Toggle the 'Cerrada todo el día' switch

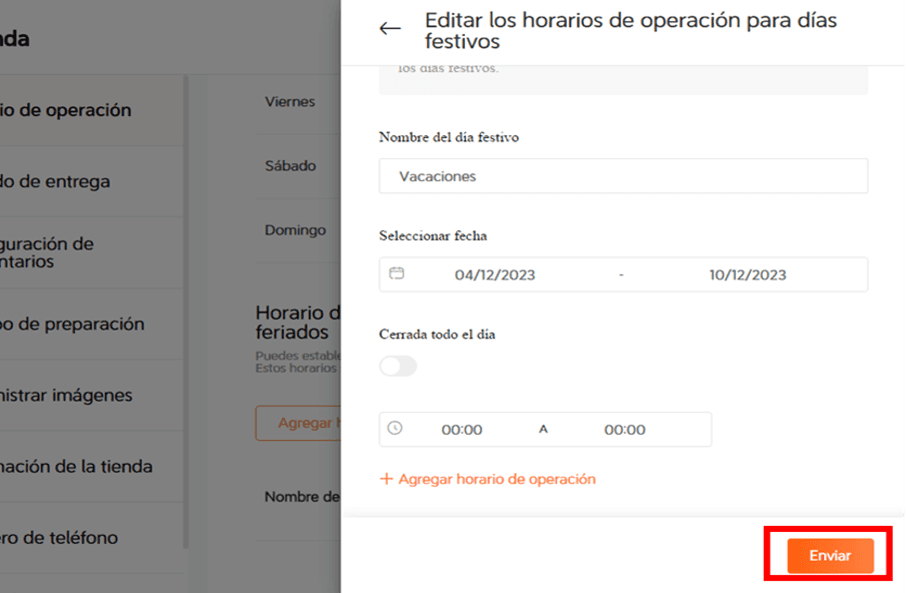398,367
